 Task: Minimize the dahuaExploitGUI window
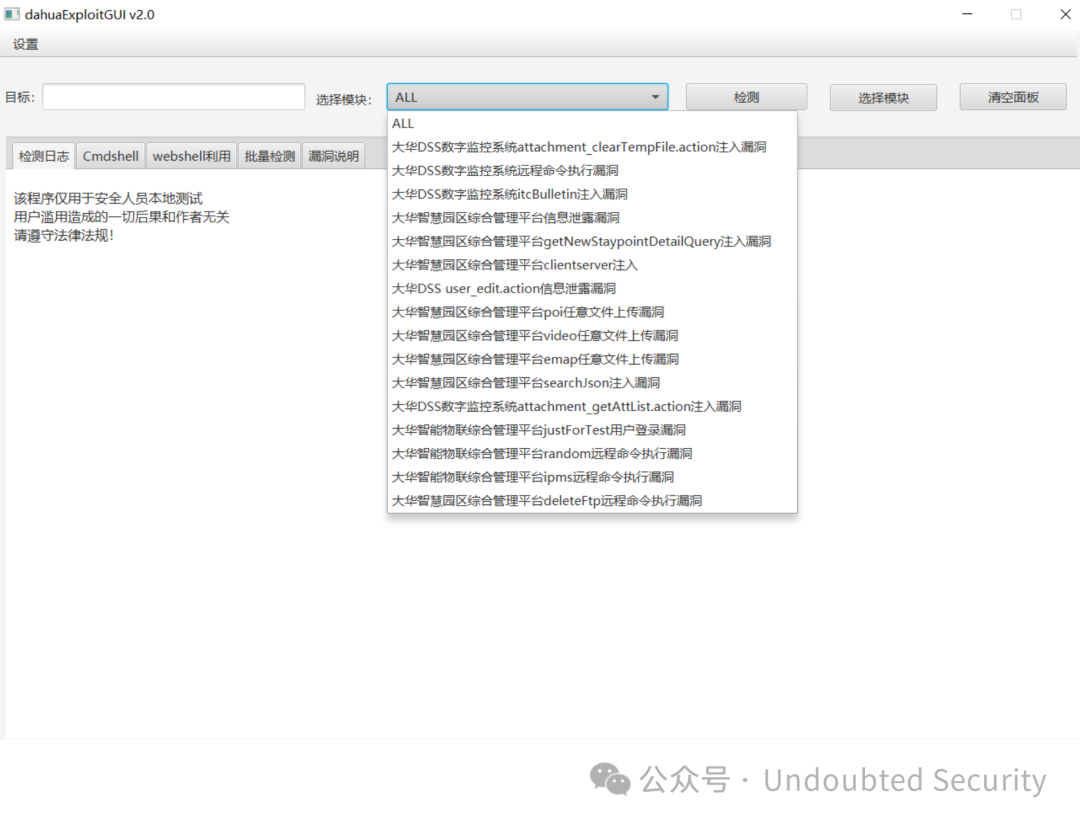click(967, 14)
